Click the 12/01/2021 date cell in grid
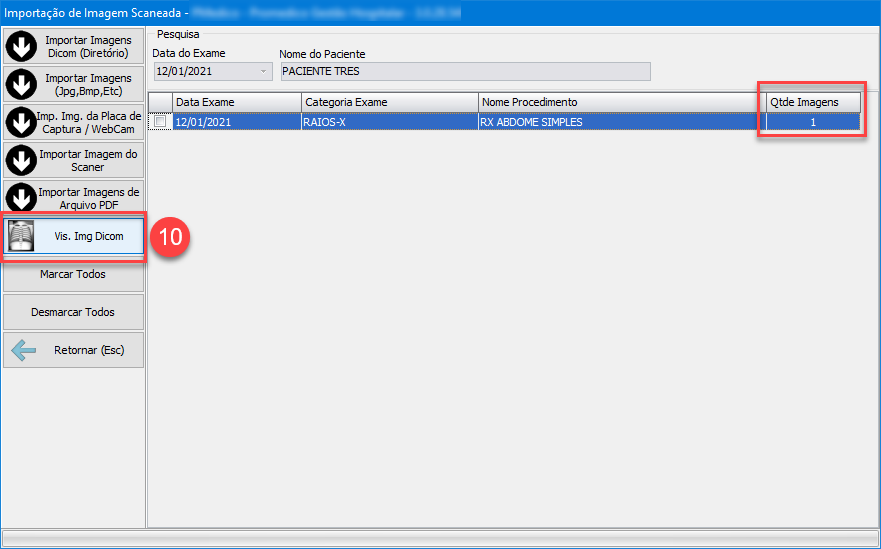881x549 pixels. (x=236, y=122)
